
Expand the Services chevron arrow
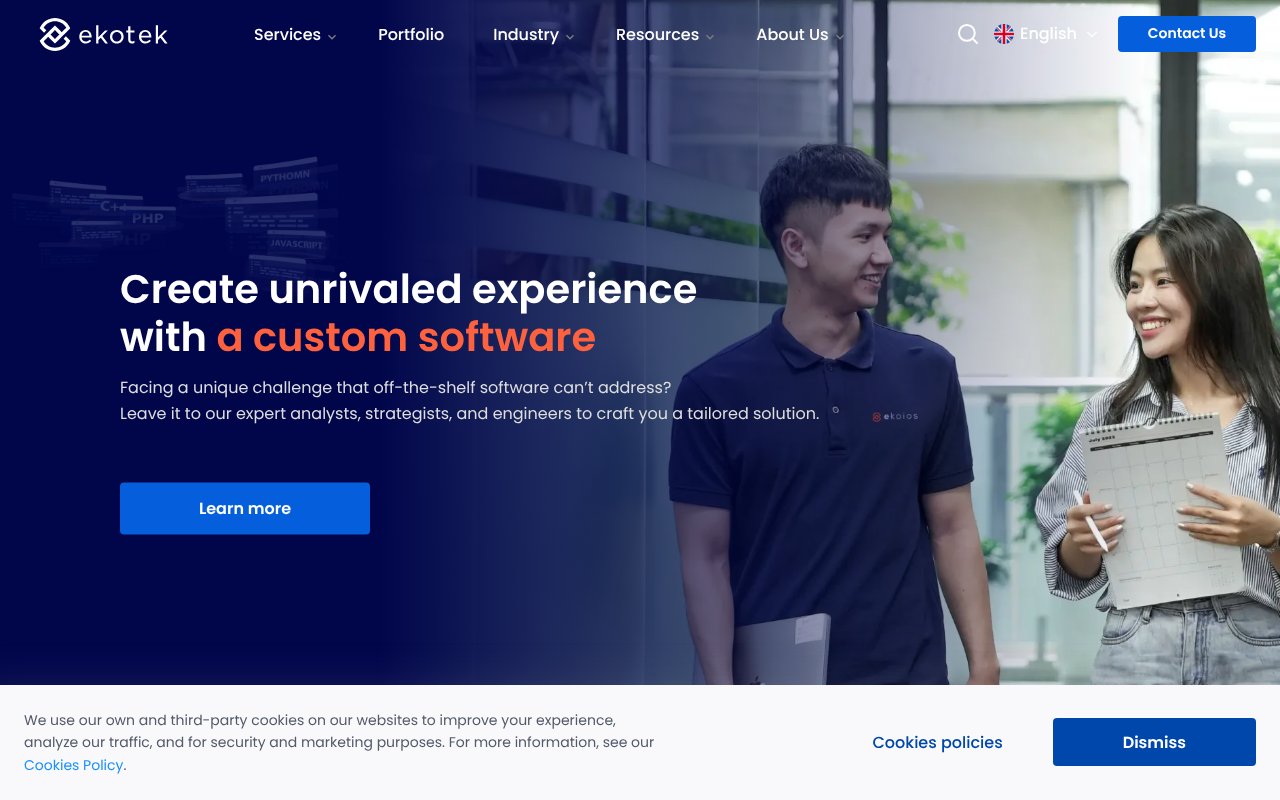(x=332, y=36)
